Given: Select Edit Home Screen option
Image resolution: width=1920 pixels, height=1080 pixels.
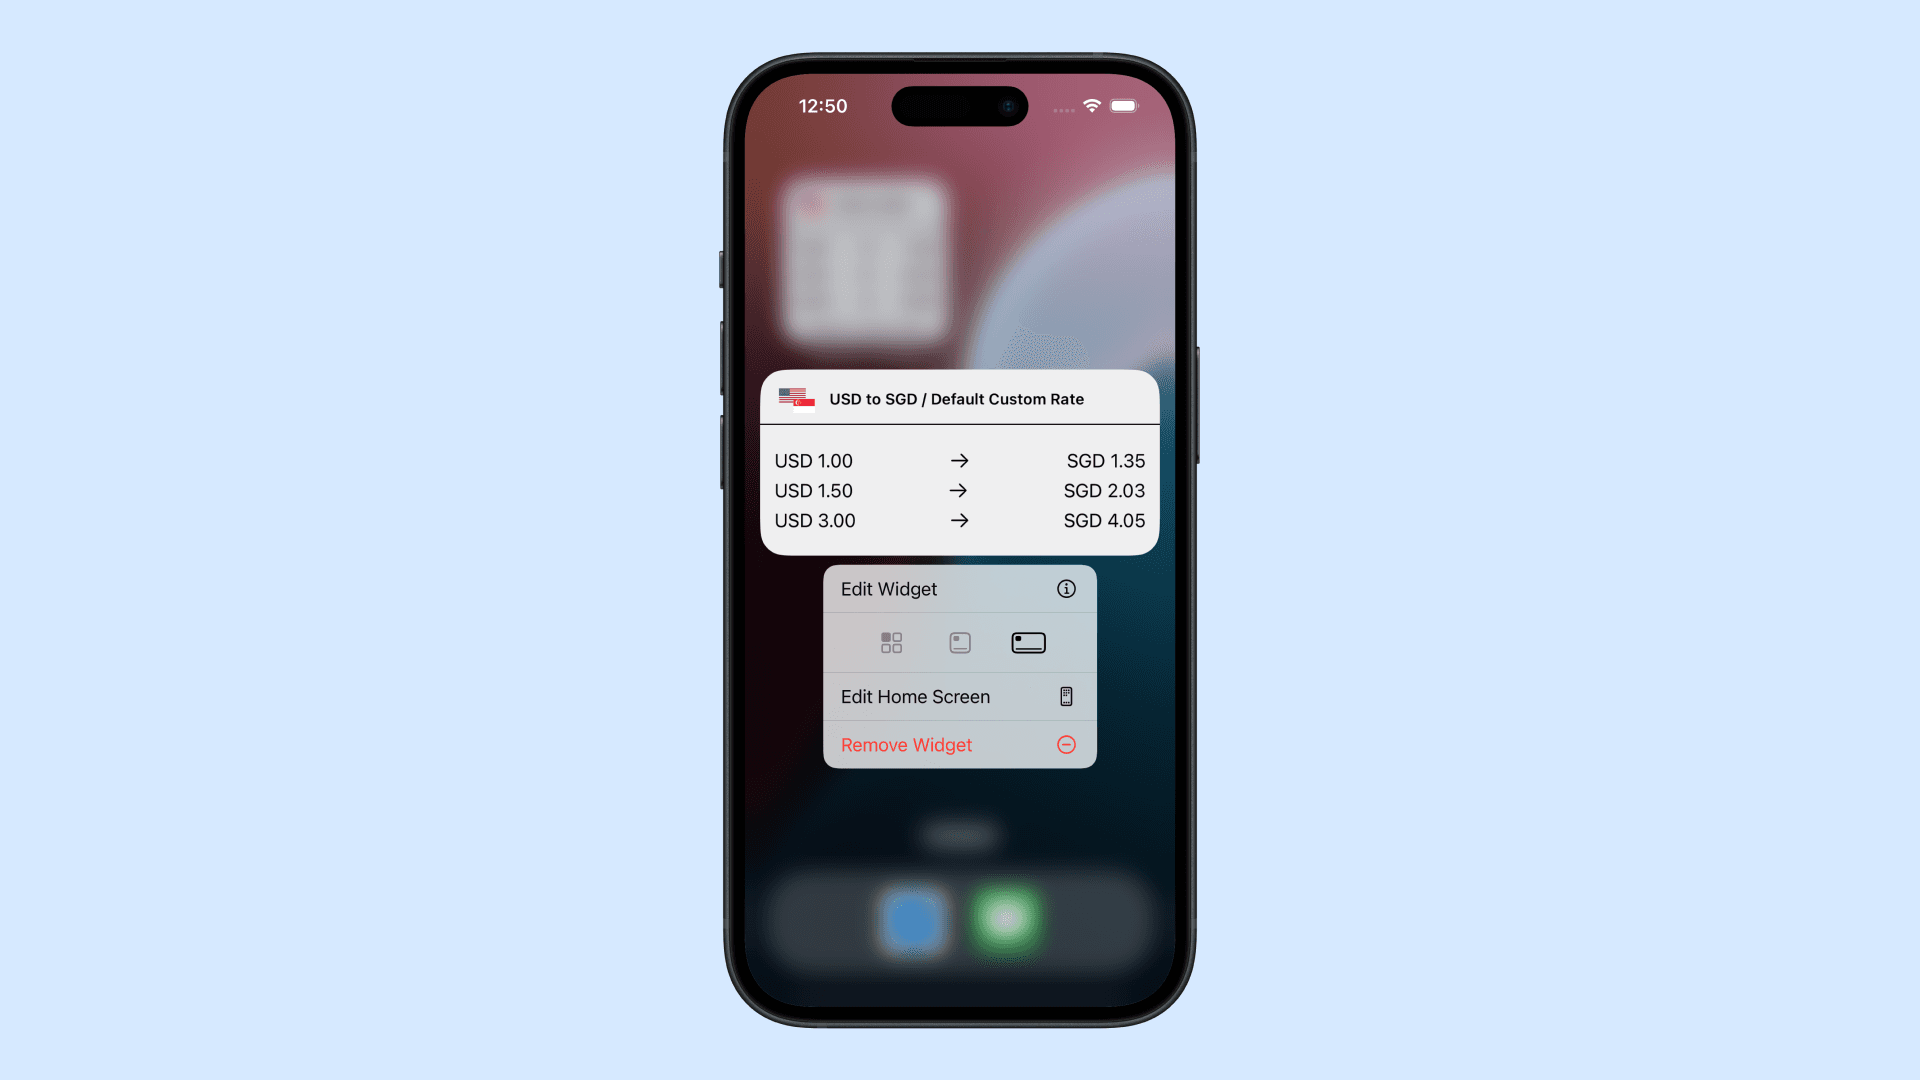Looking at the screenshot, I should tap(959, 696).
